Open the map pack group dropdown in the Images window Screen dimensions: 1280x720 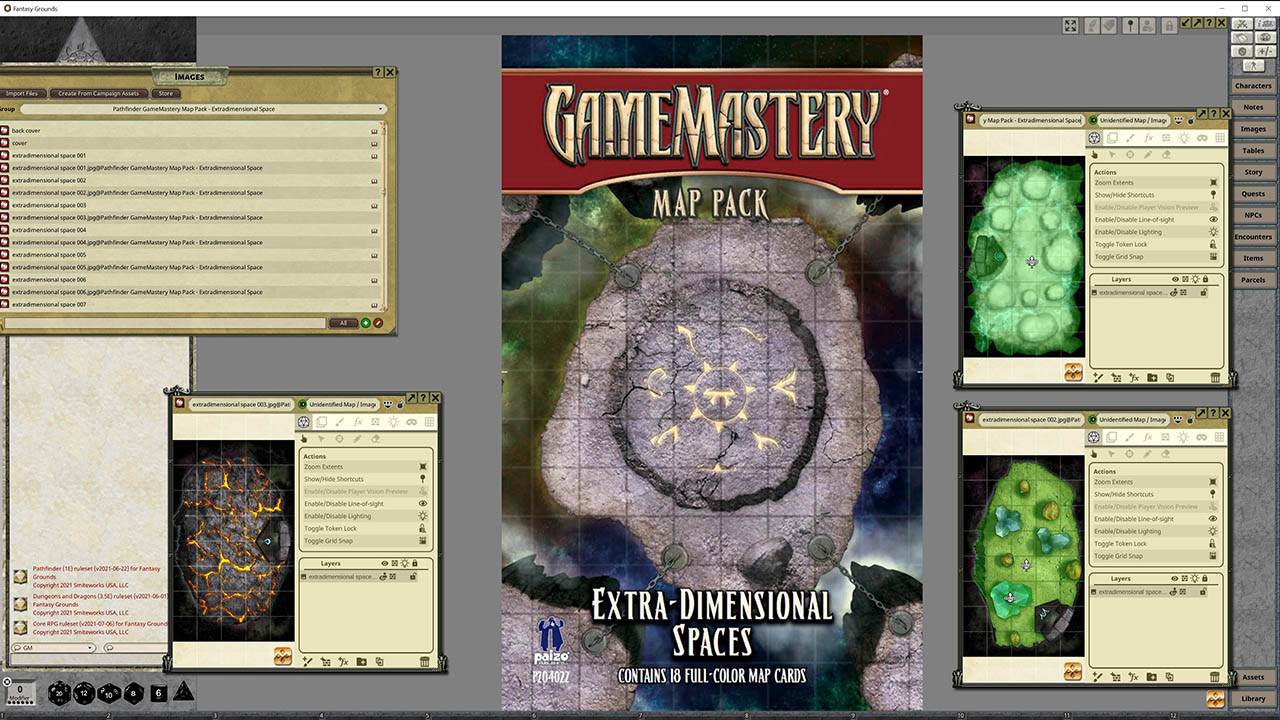[x=381, y=108]
